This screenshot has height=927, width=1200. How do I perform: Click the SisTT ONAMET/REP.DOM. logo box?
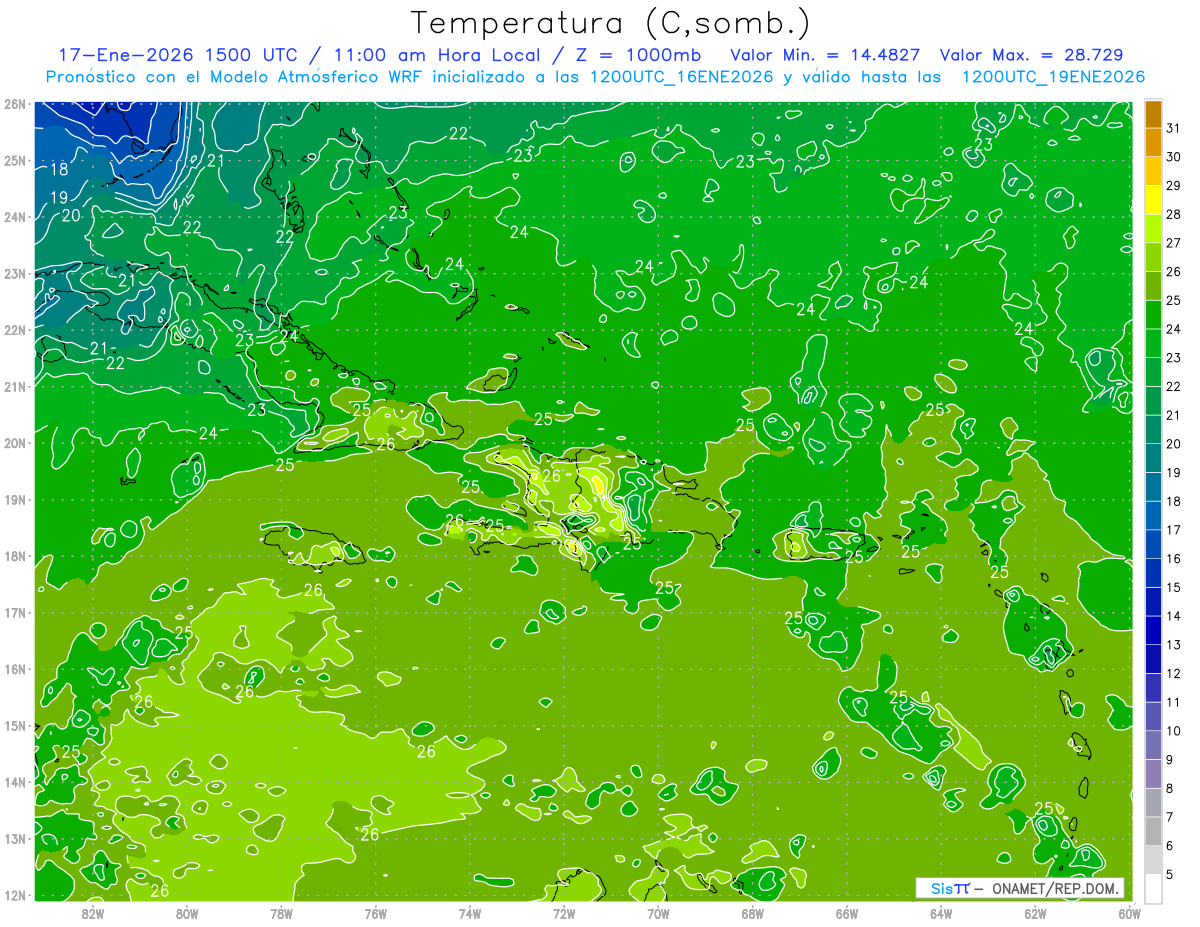pyautogui.click(x=1020, y=888)
